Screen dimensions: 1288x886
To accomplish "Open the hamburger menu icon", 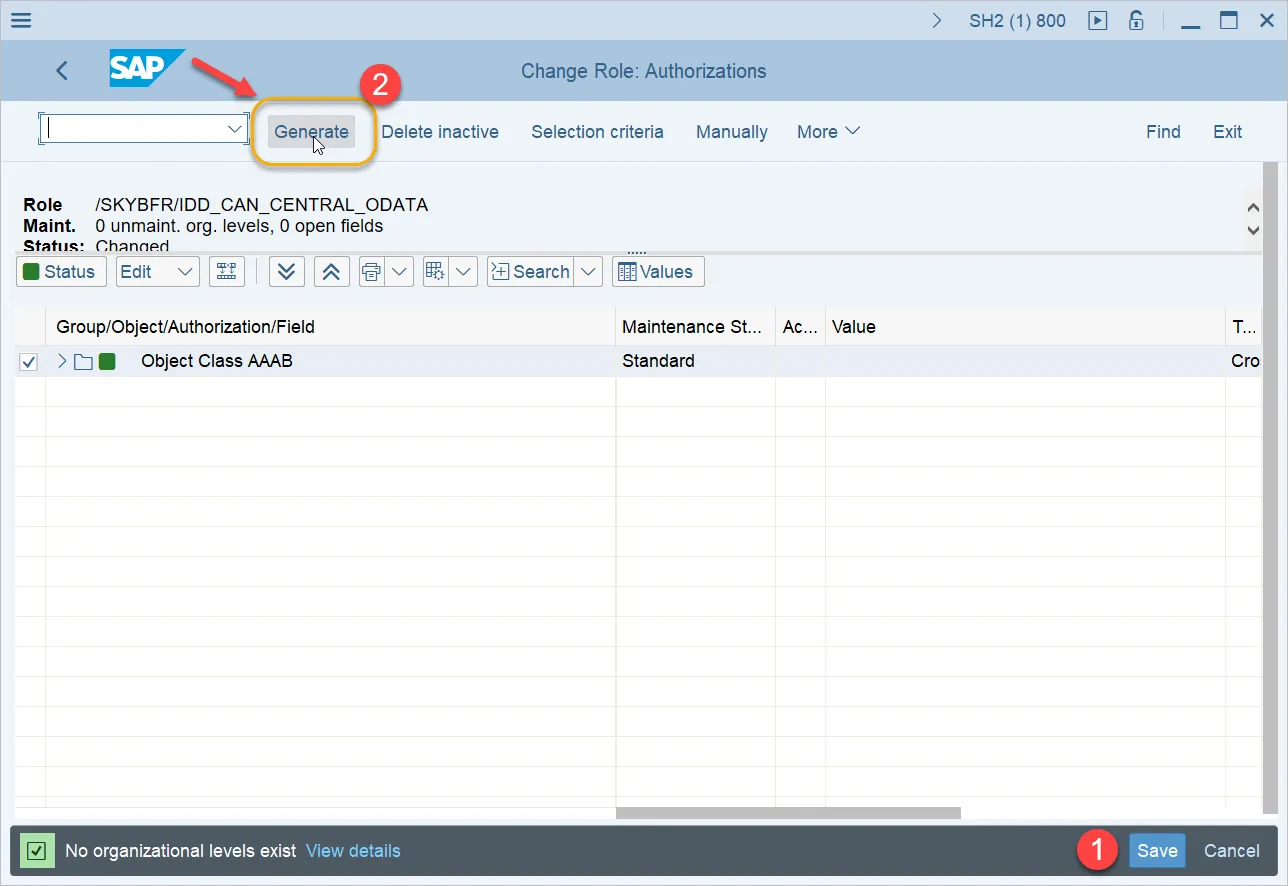I will [x=20, y=20].
